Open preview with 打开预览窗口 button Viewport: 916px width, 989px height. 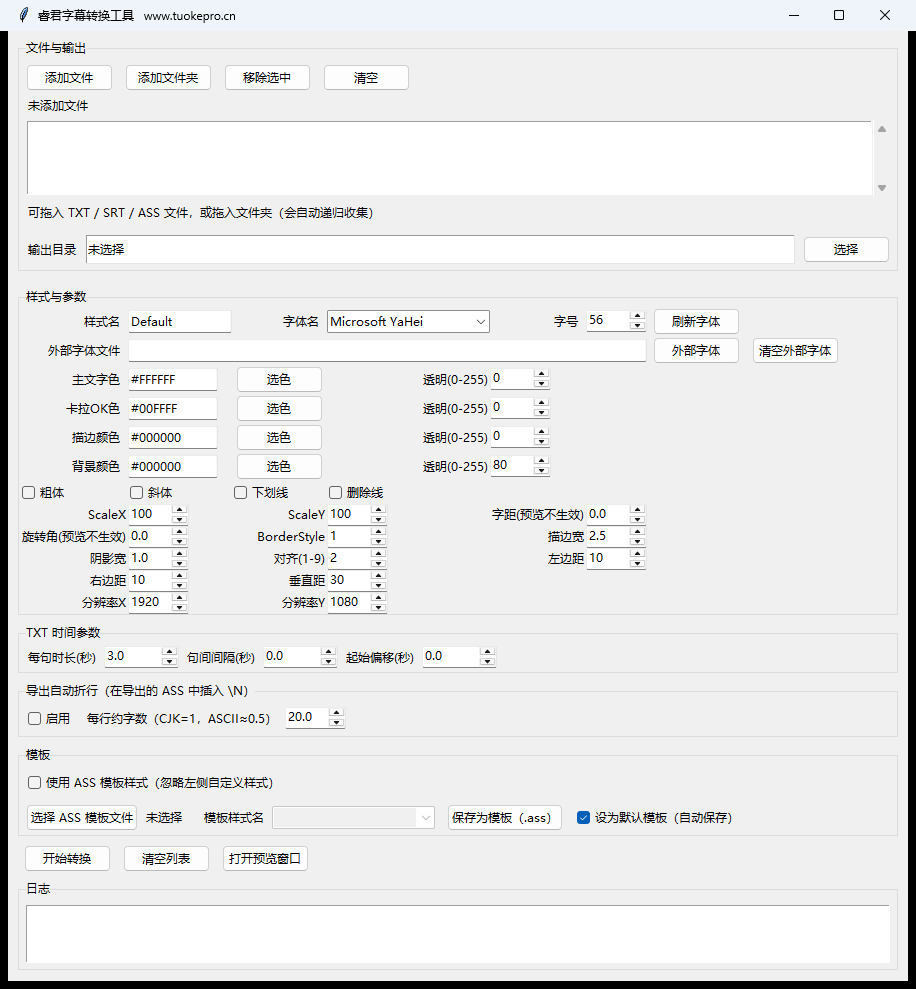(265, 858)
